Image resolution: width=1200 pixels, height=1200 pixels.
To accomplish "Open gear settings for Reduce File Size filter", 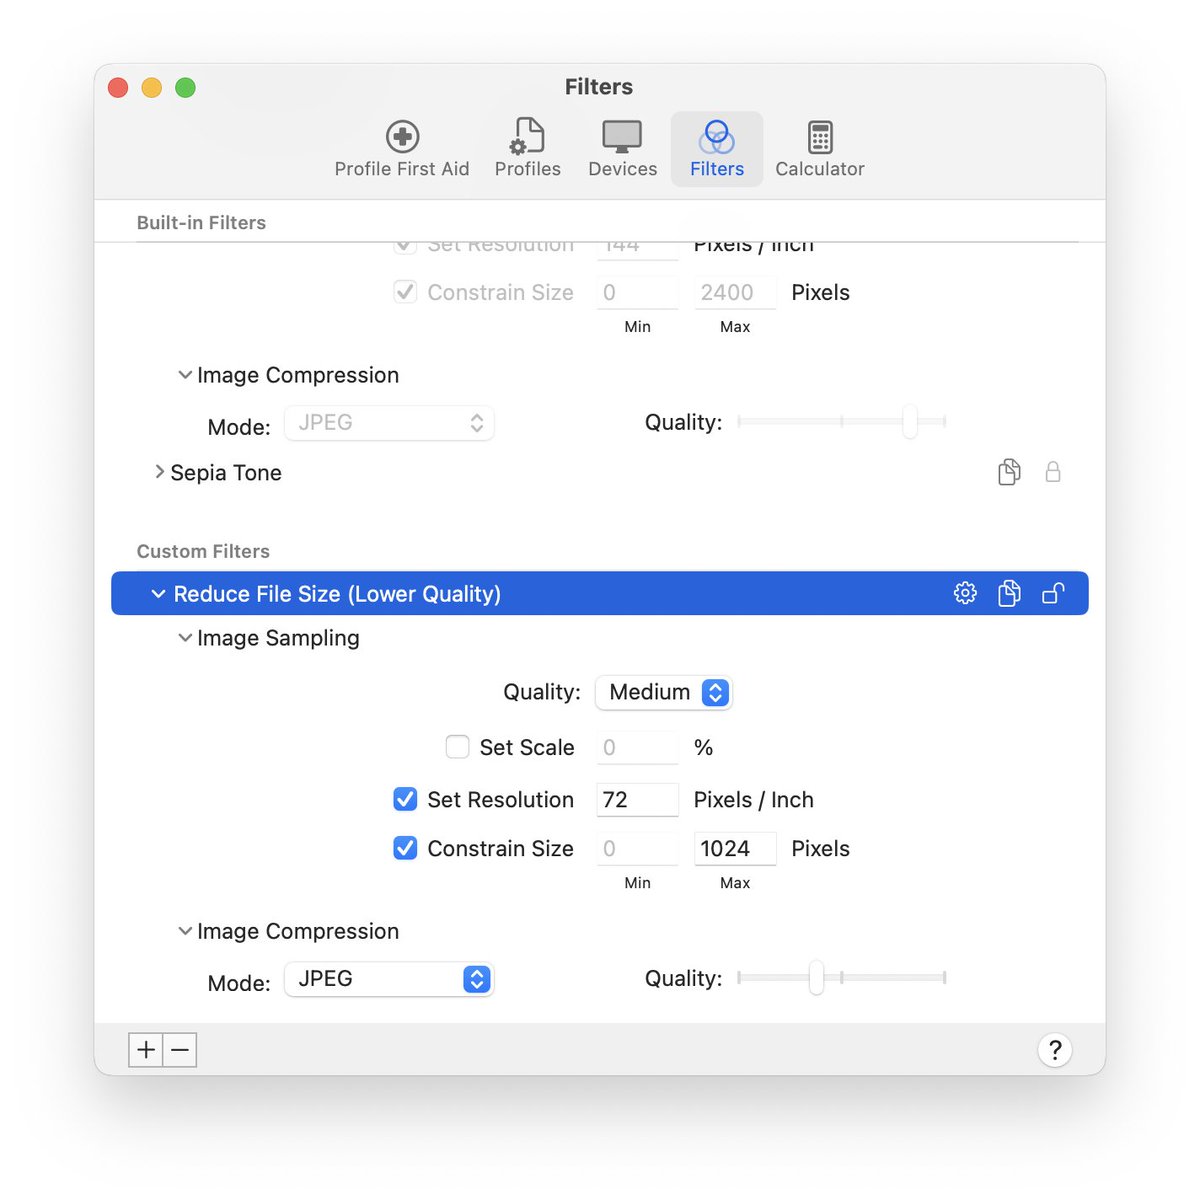I will pyautogui.click(x=965, y=593).
